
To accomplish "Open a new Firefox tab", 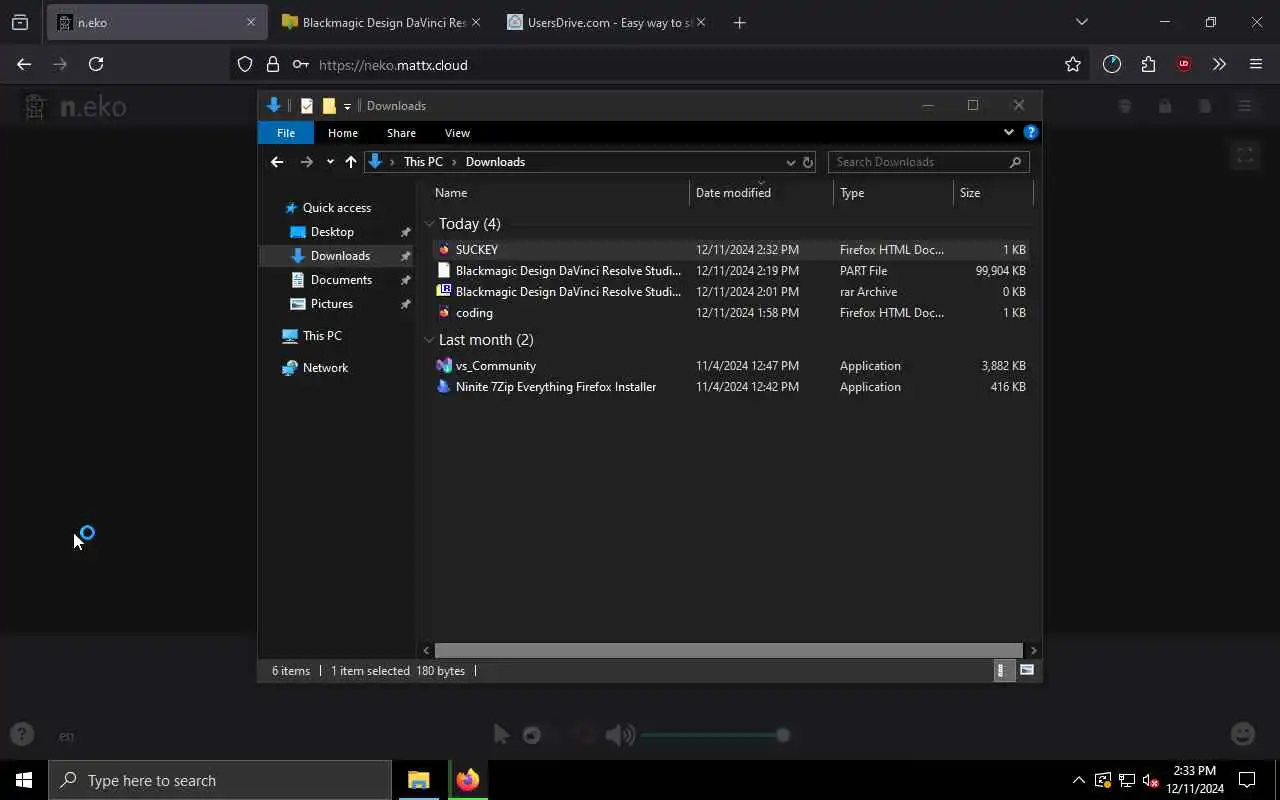I will tap(740, 22).
